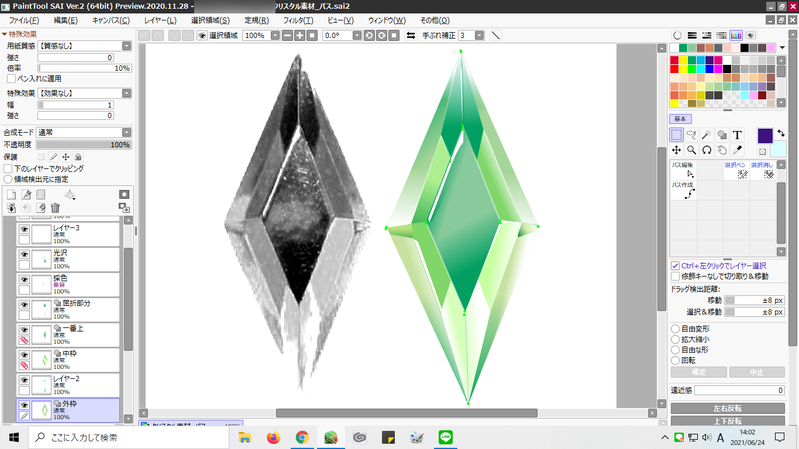The height and width of the screenshot is (449, 799).
Task: Create a new linework pen layer
Action: tap(26, 195)
